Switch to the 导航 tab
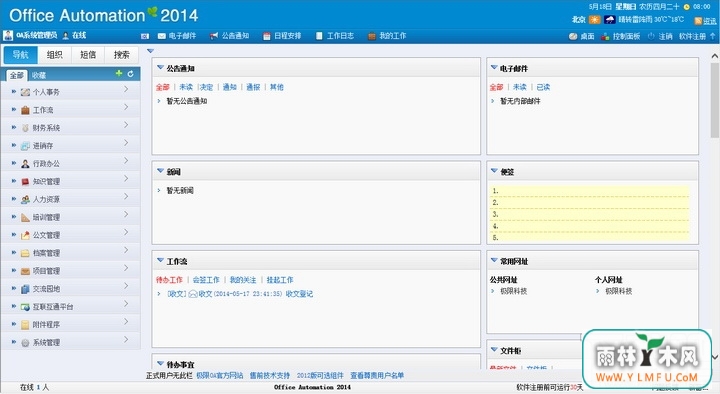 click(21, 55)
